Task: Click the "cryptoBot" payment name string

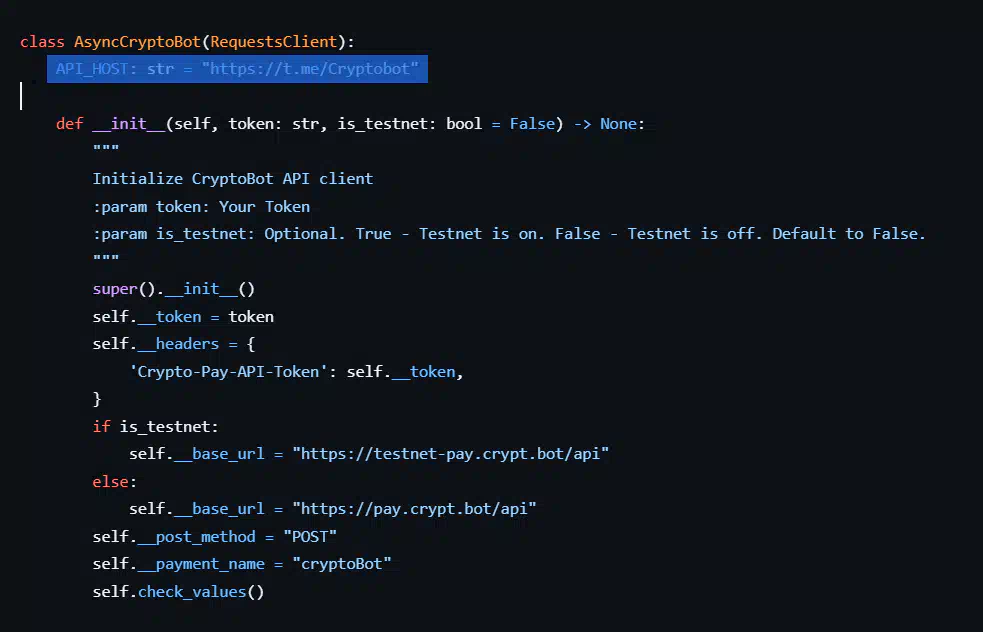Action: [341, 564]
